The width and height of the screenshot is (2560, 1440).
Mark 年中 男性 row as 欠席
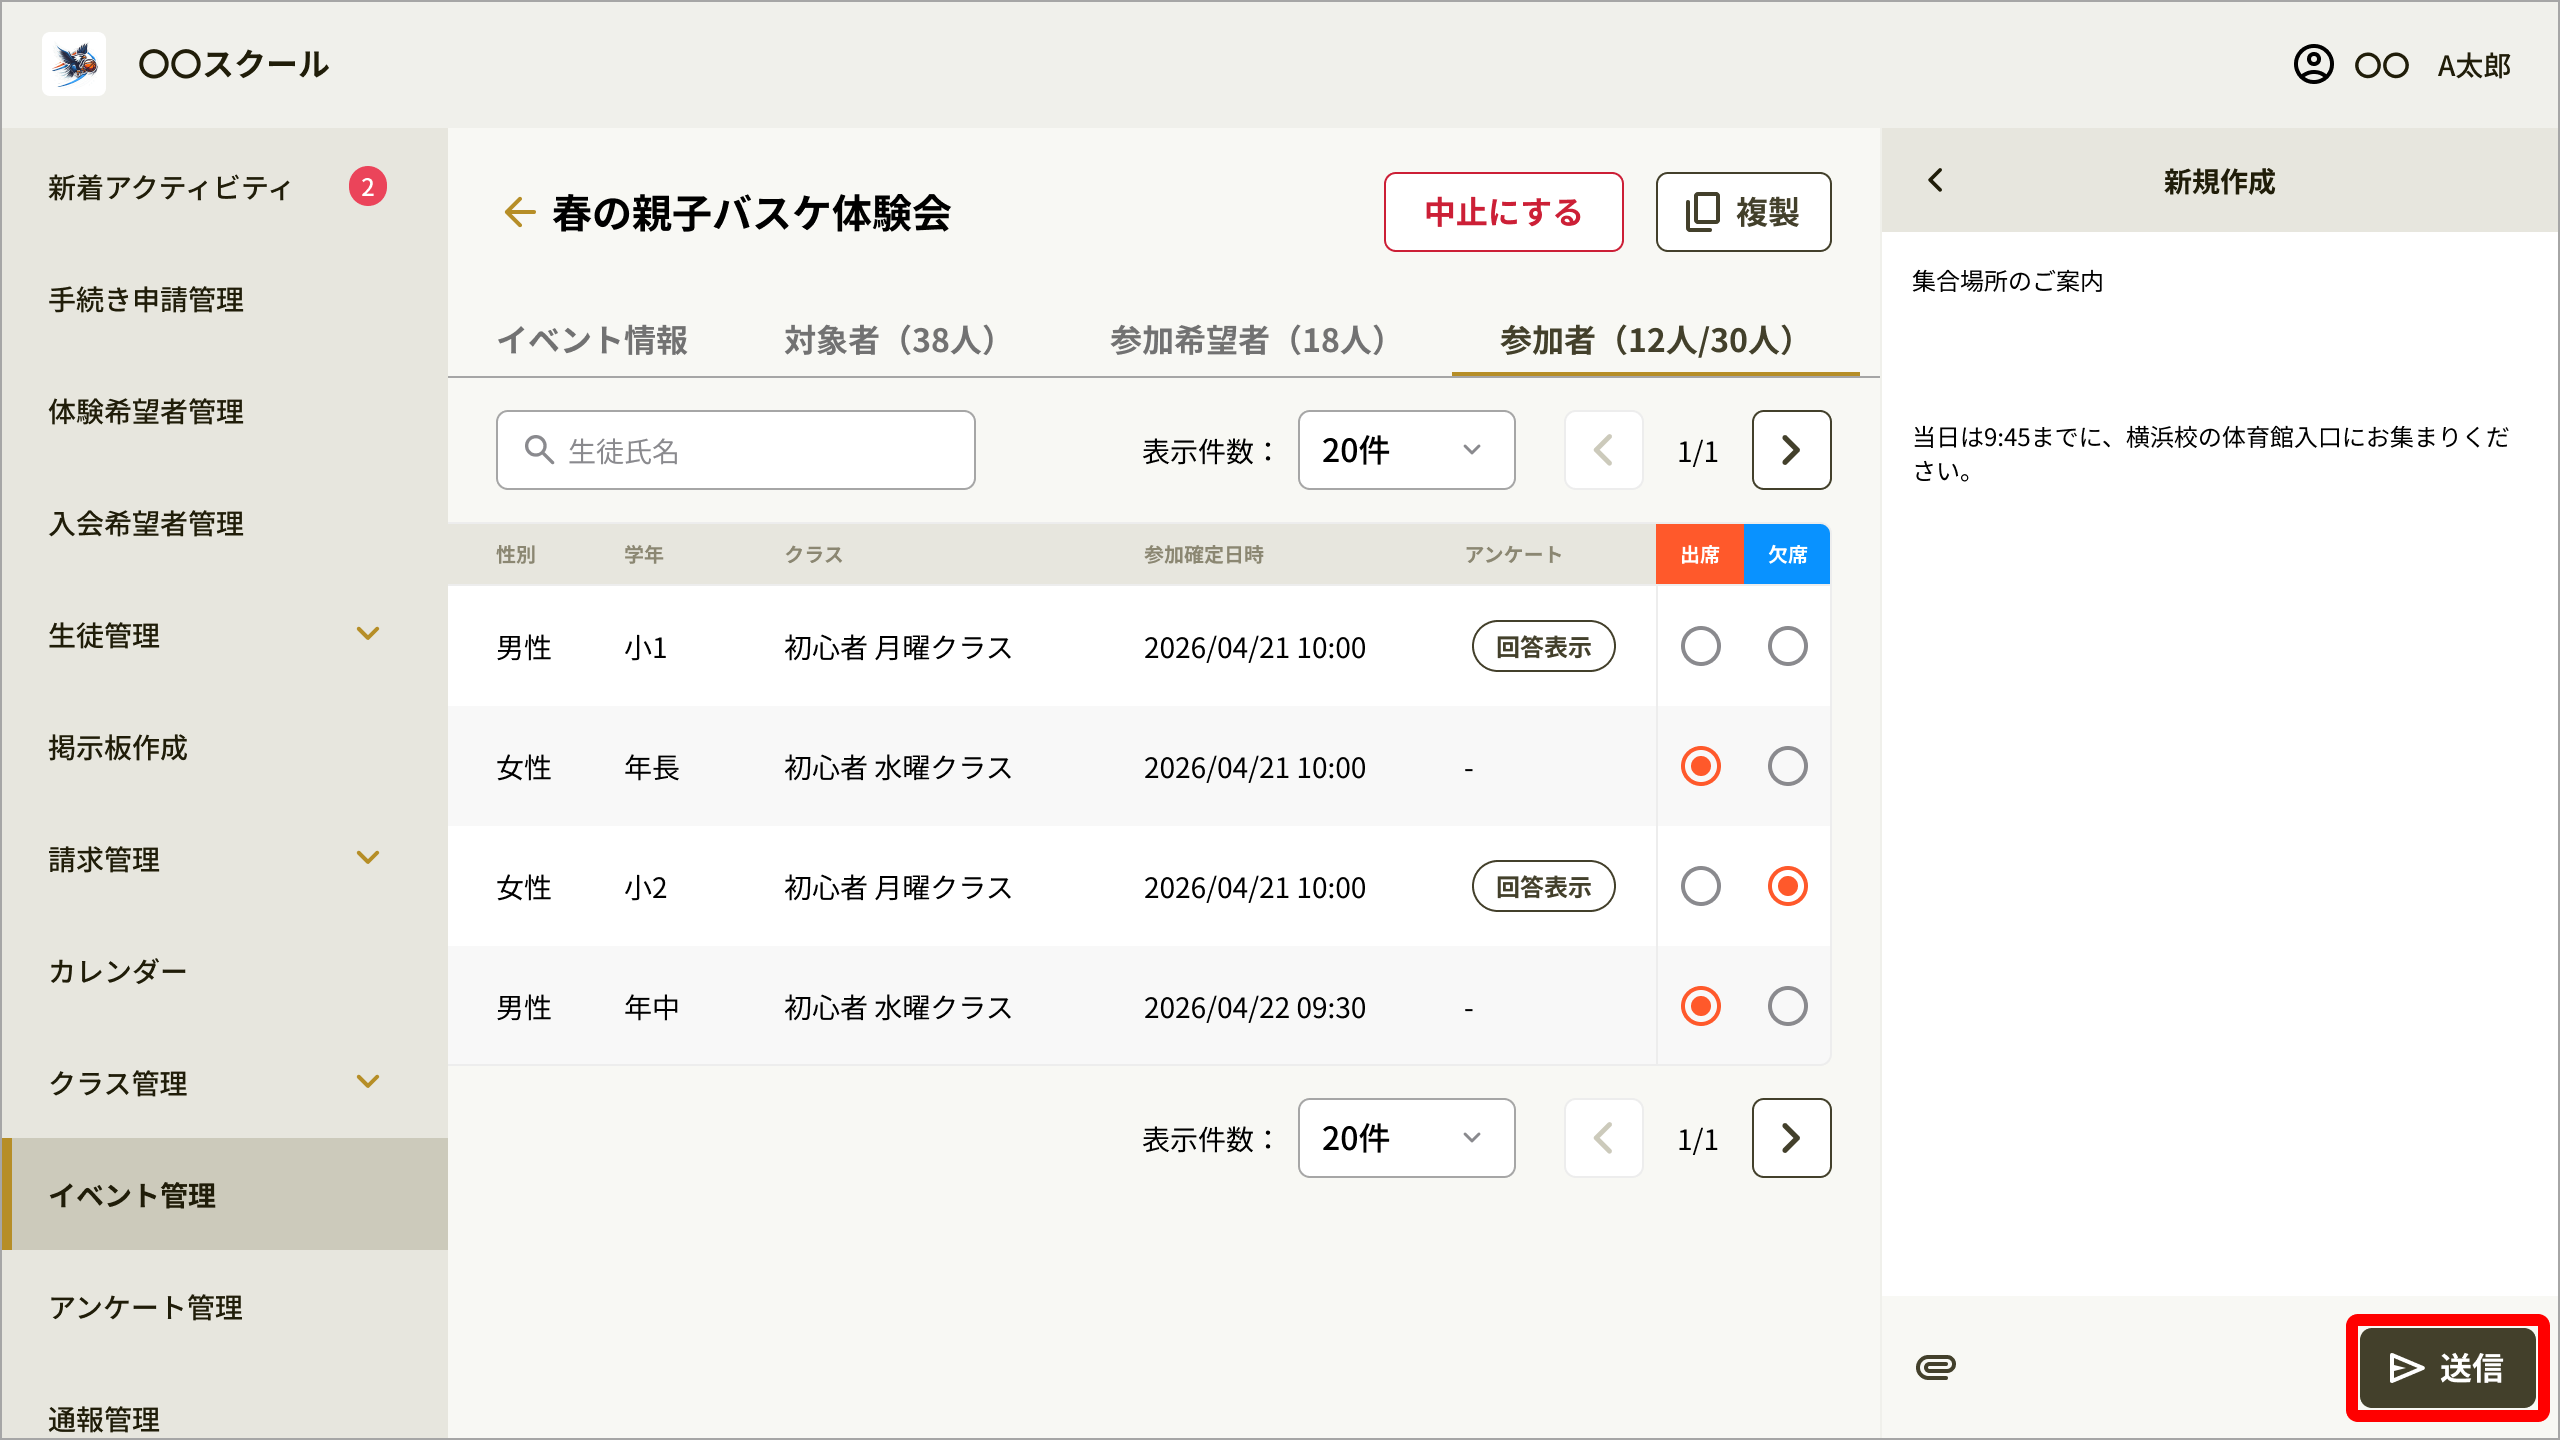pyautogui.click(x=1787, y=1006)
